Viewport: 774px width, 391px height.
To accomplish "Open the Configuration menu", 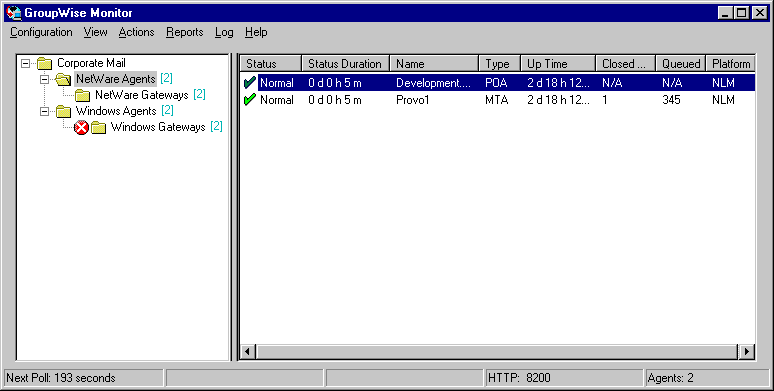I will (x=41, y=32).
